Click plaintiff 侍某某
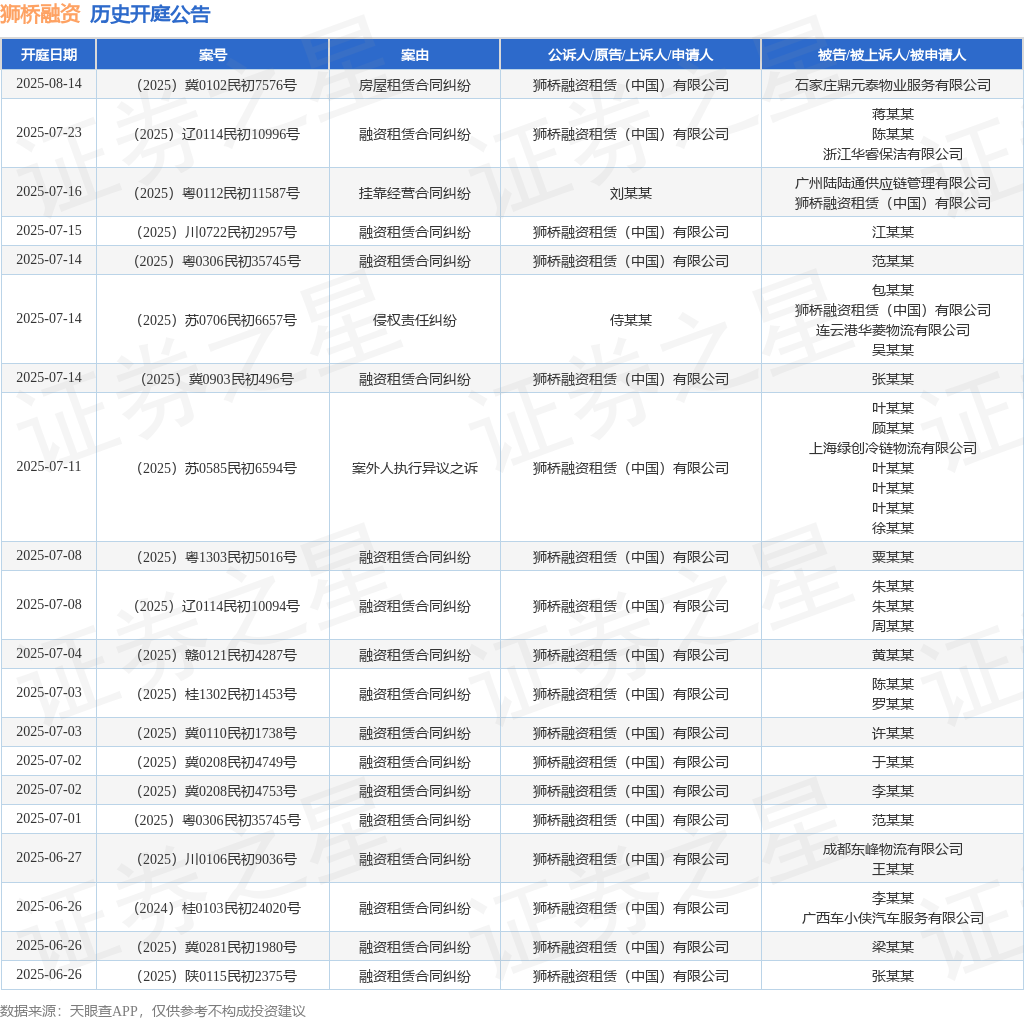This screenshot has width=1024, height=1020. [630, 320]
